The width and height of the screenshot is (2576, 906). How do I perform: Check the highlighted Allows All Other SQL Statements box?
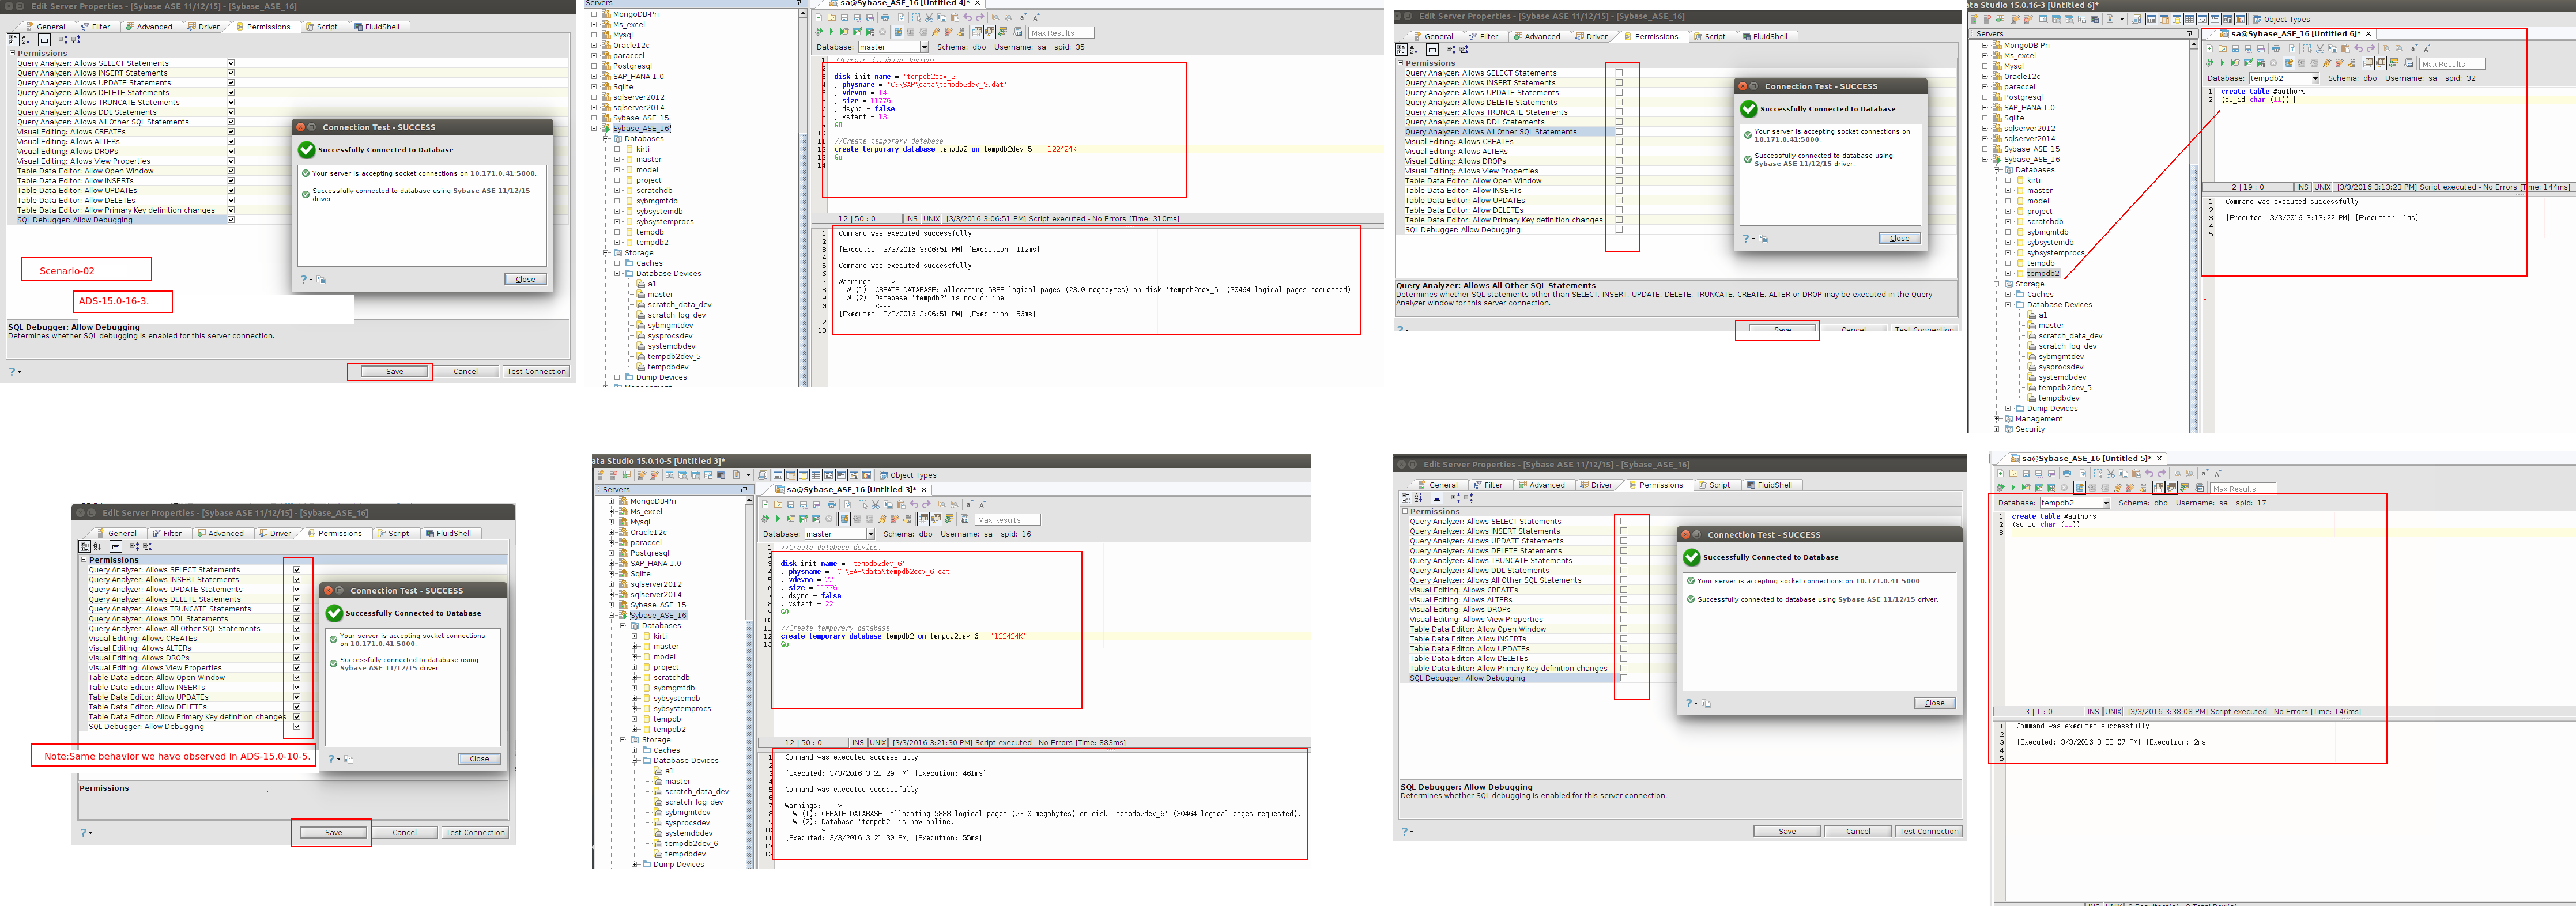pos(1619,132)
